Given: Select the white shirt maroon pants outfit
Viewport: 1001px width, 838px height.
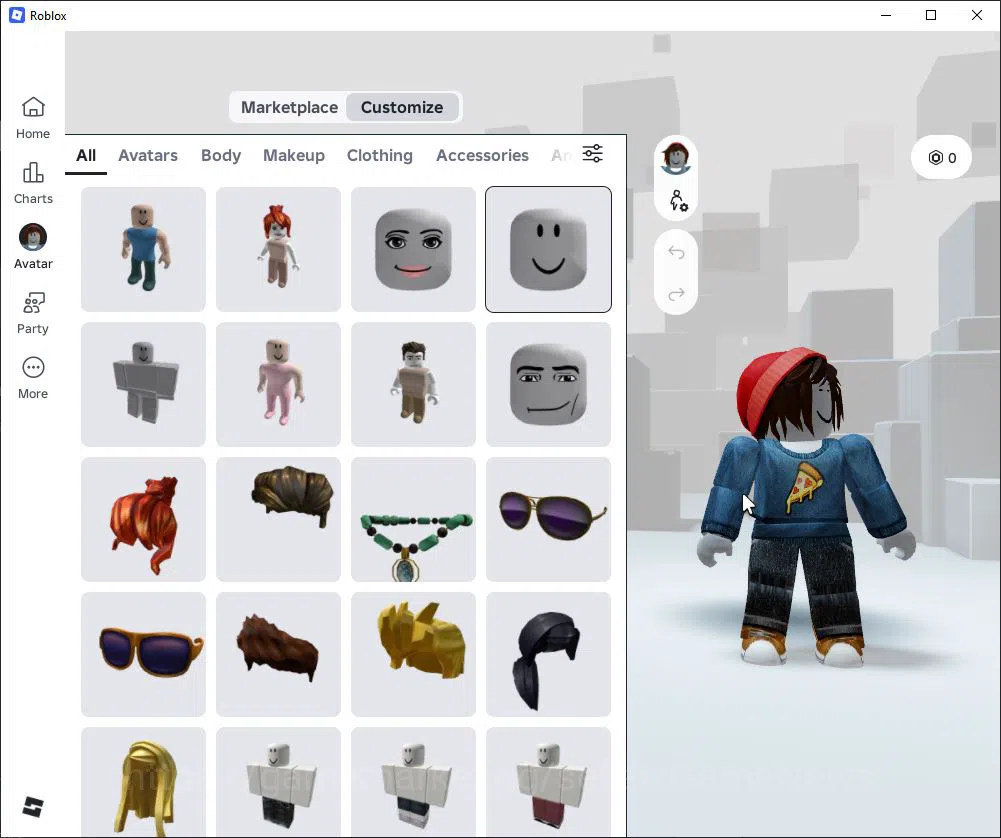Looking at the screenshot, I should pyautogui.click(x=548, y=782).
